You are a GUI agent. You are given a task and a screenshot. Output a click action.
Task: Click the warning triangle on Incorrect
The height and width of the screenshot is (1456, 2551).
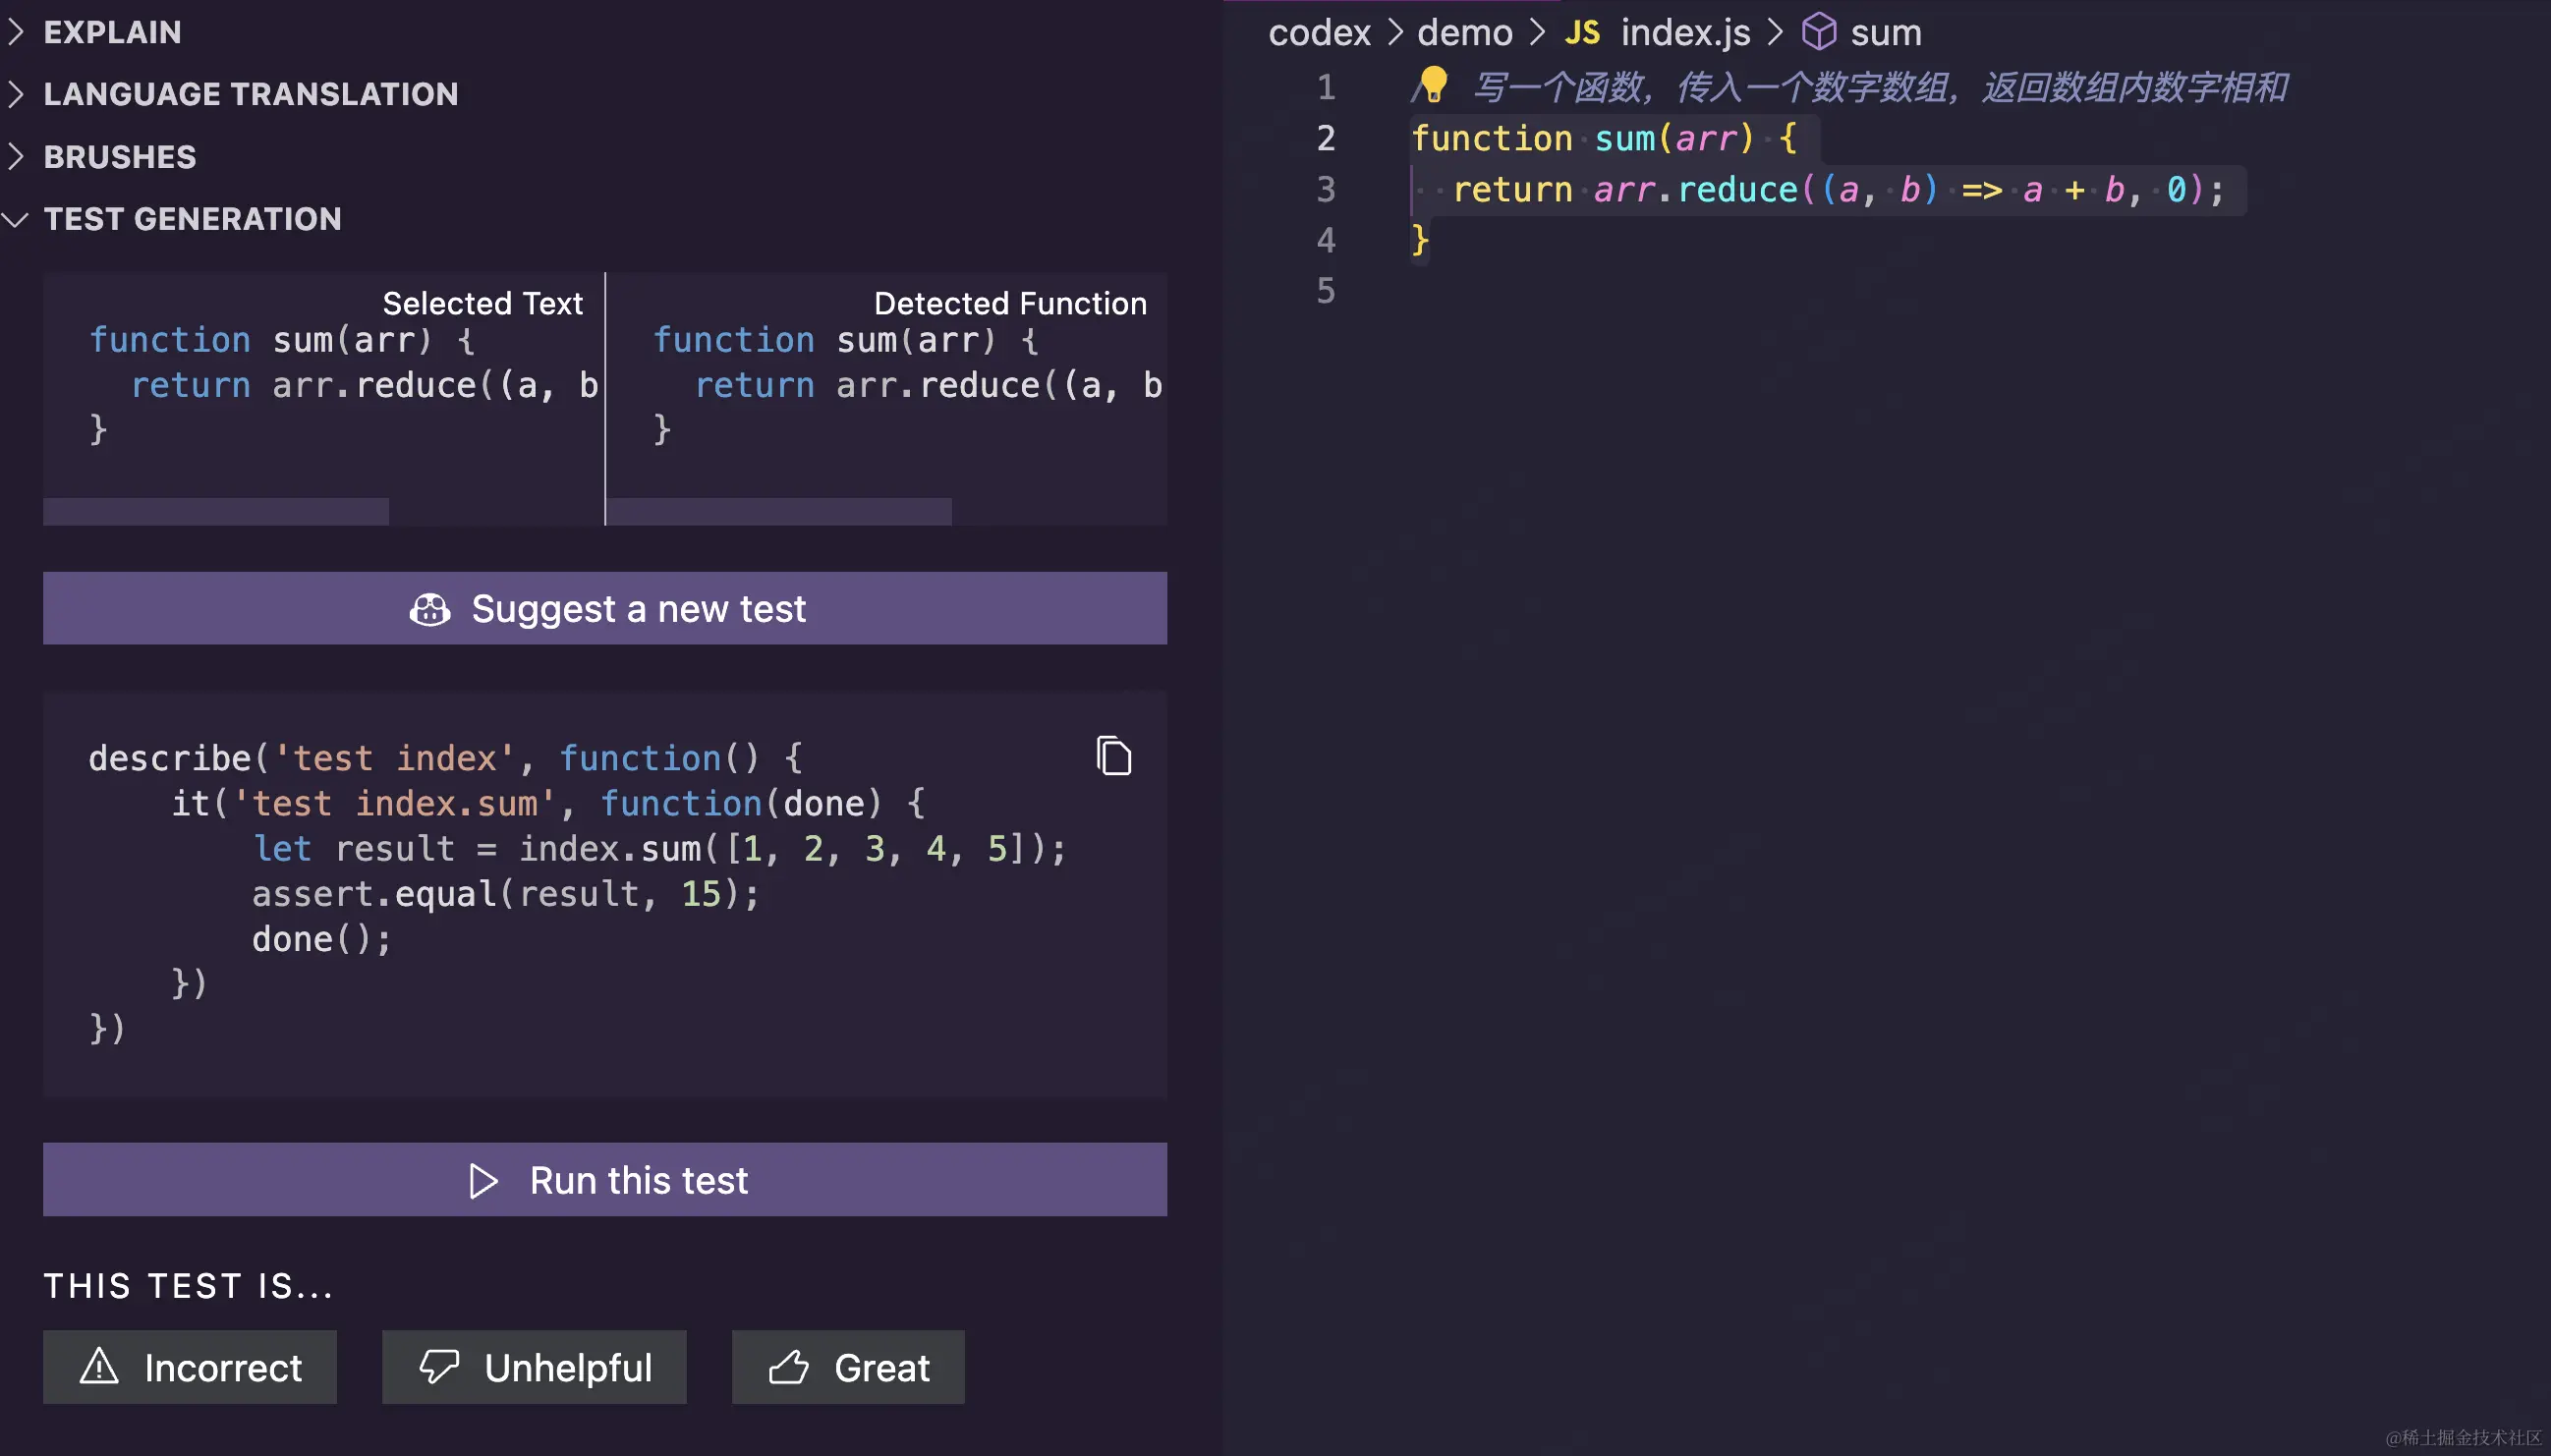99,1367
